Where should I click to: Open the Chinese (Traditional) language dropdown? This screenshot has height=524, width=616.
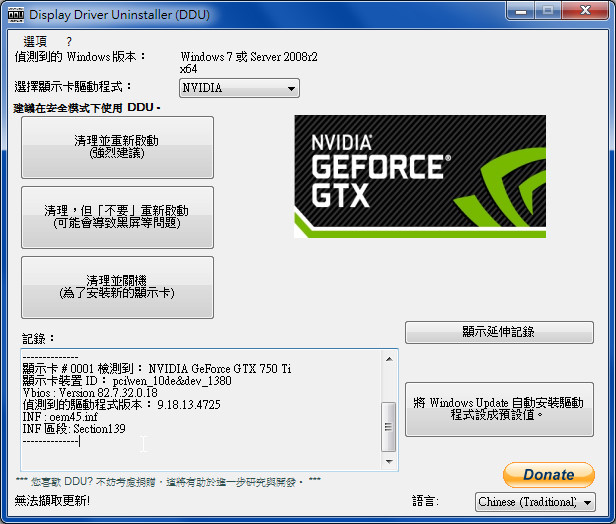coord(535,502)
